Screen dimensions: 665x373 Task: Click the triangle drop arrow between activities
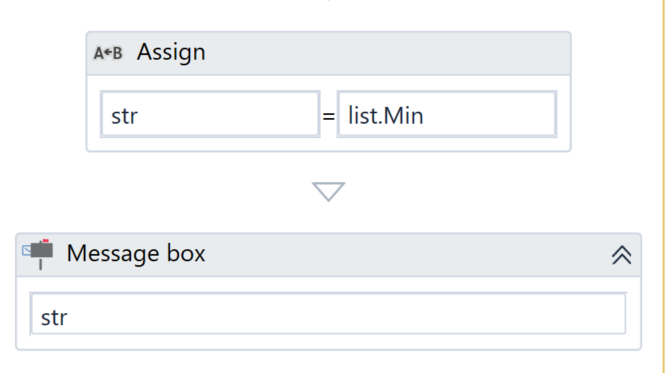click(x=328, y=191)
